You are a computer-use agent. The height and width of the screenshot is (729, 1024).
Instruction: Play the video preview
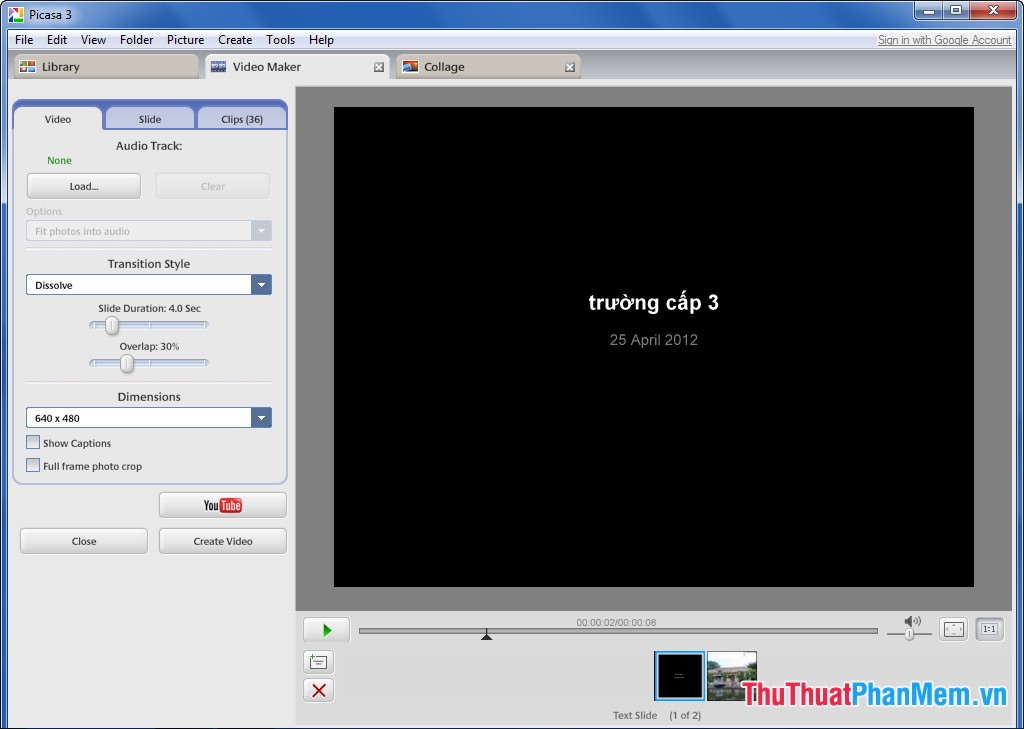(x=325, y=629)
